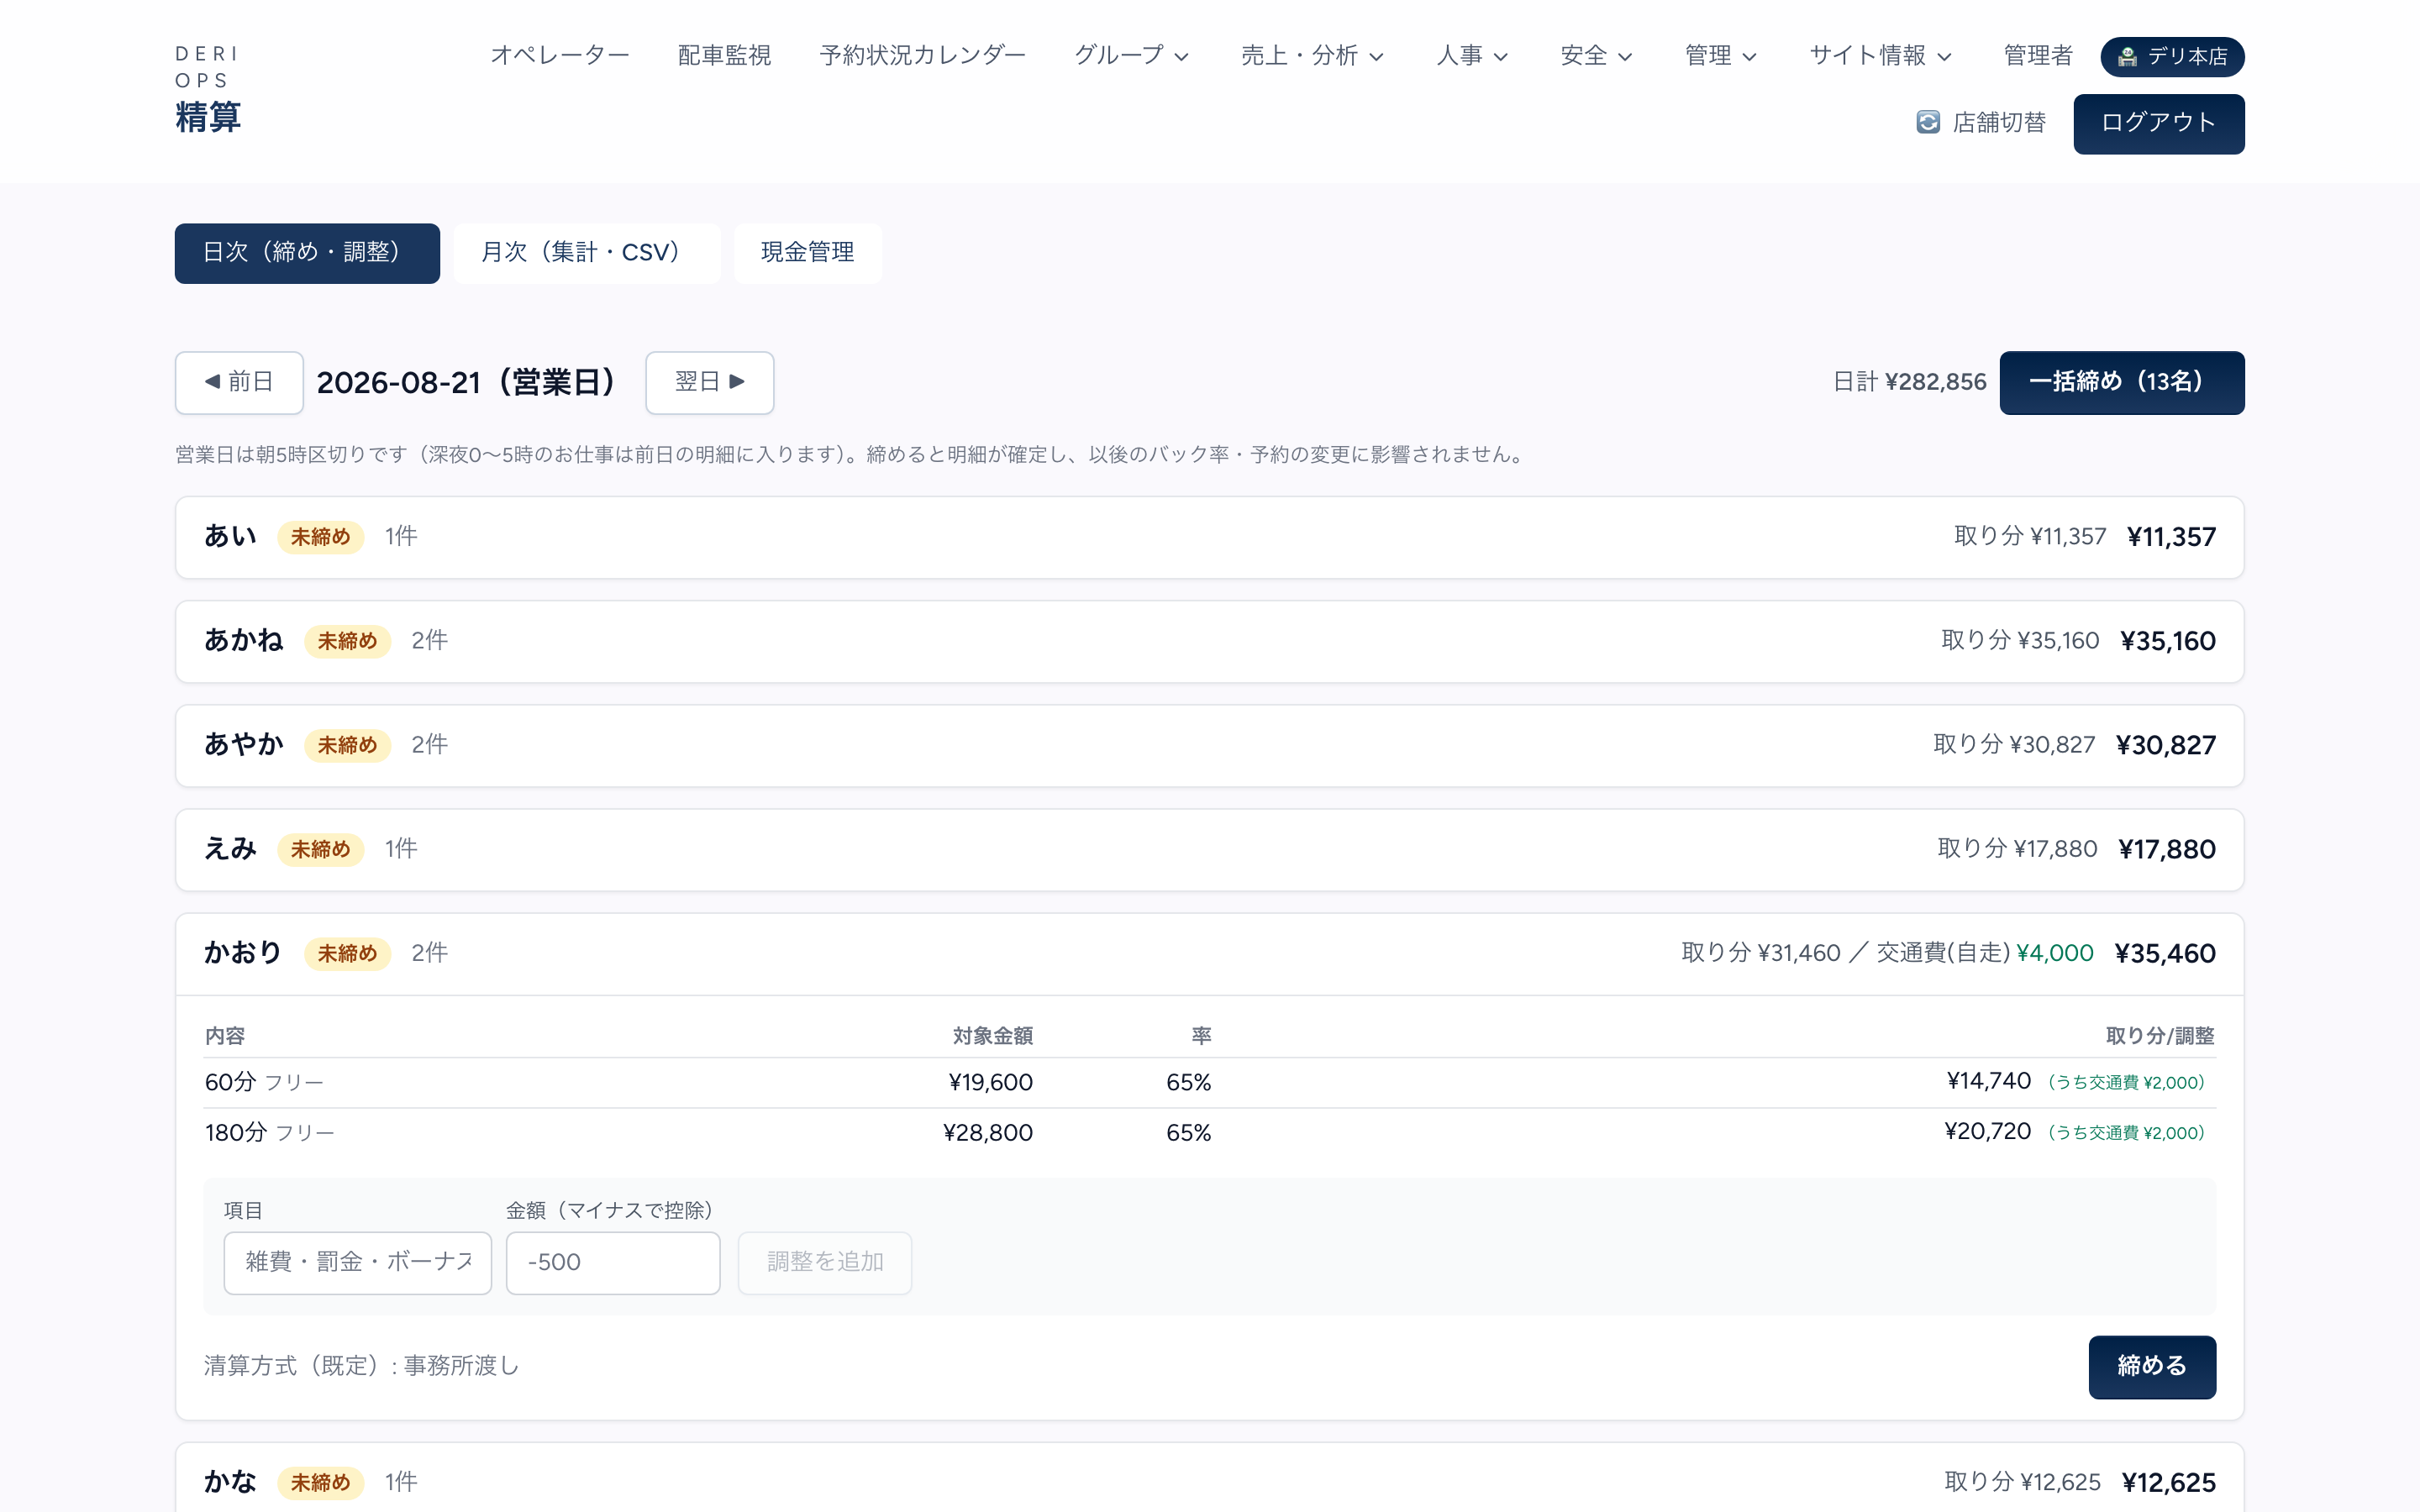Viewport: 2420px width, 1512px height.
Task: Click the ¥28,800 target amount
Action: tap(988, 1132)
